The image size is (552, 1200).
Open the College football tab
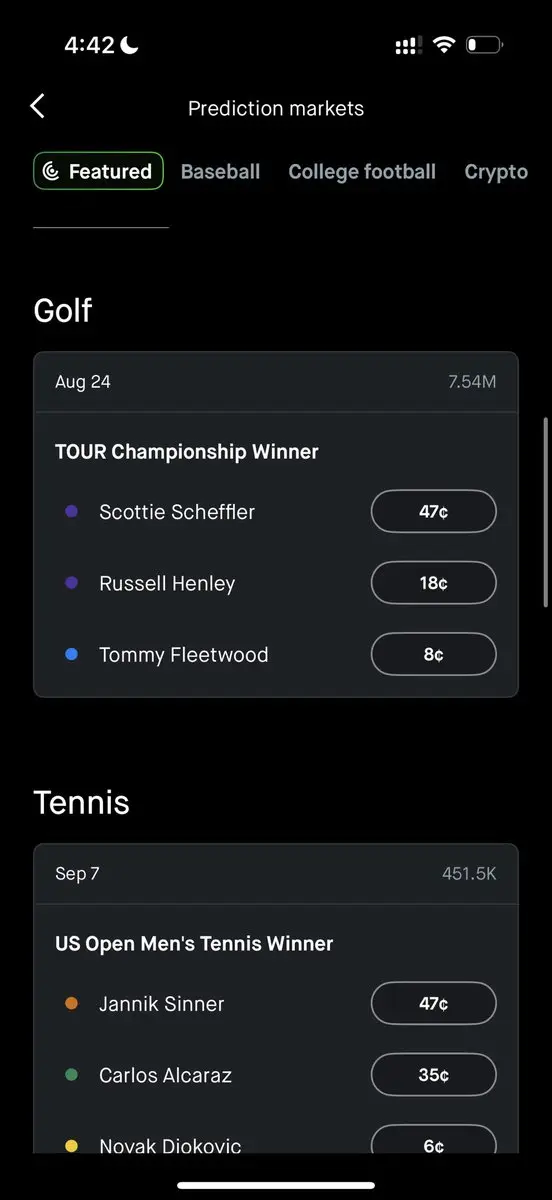pyautogui.click(x=362, y=171)
